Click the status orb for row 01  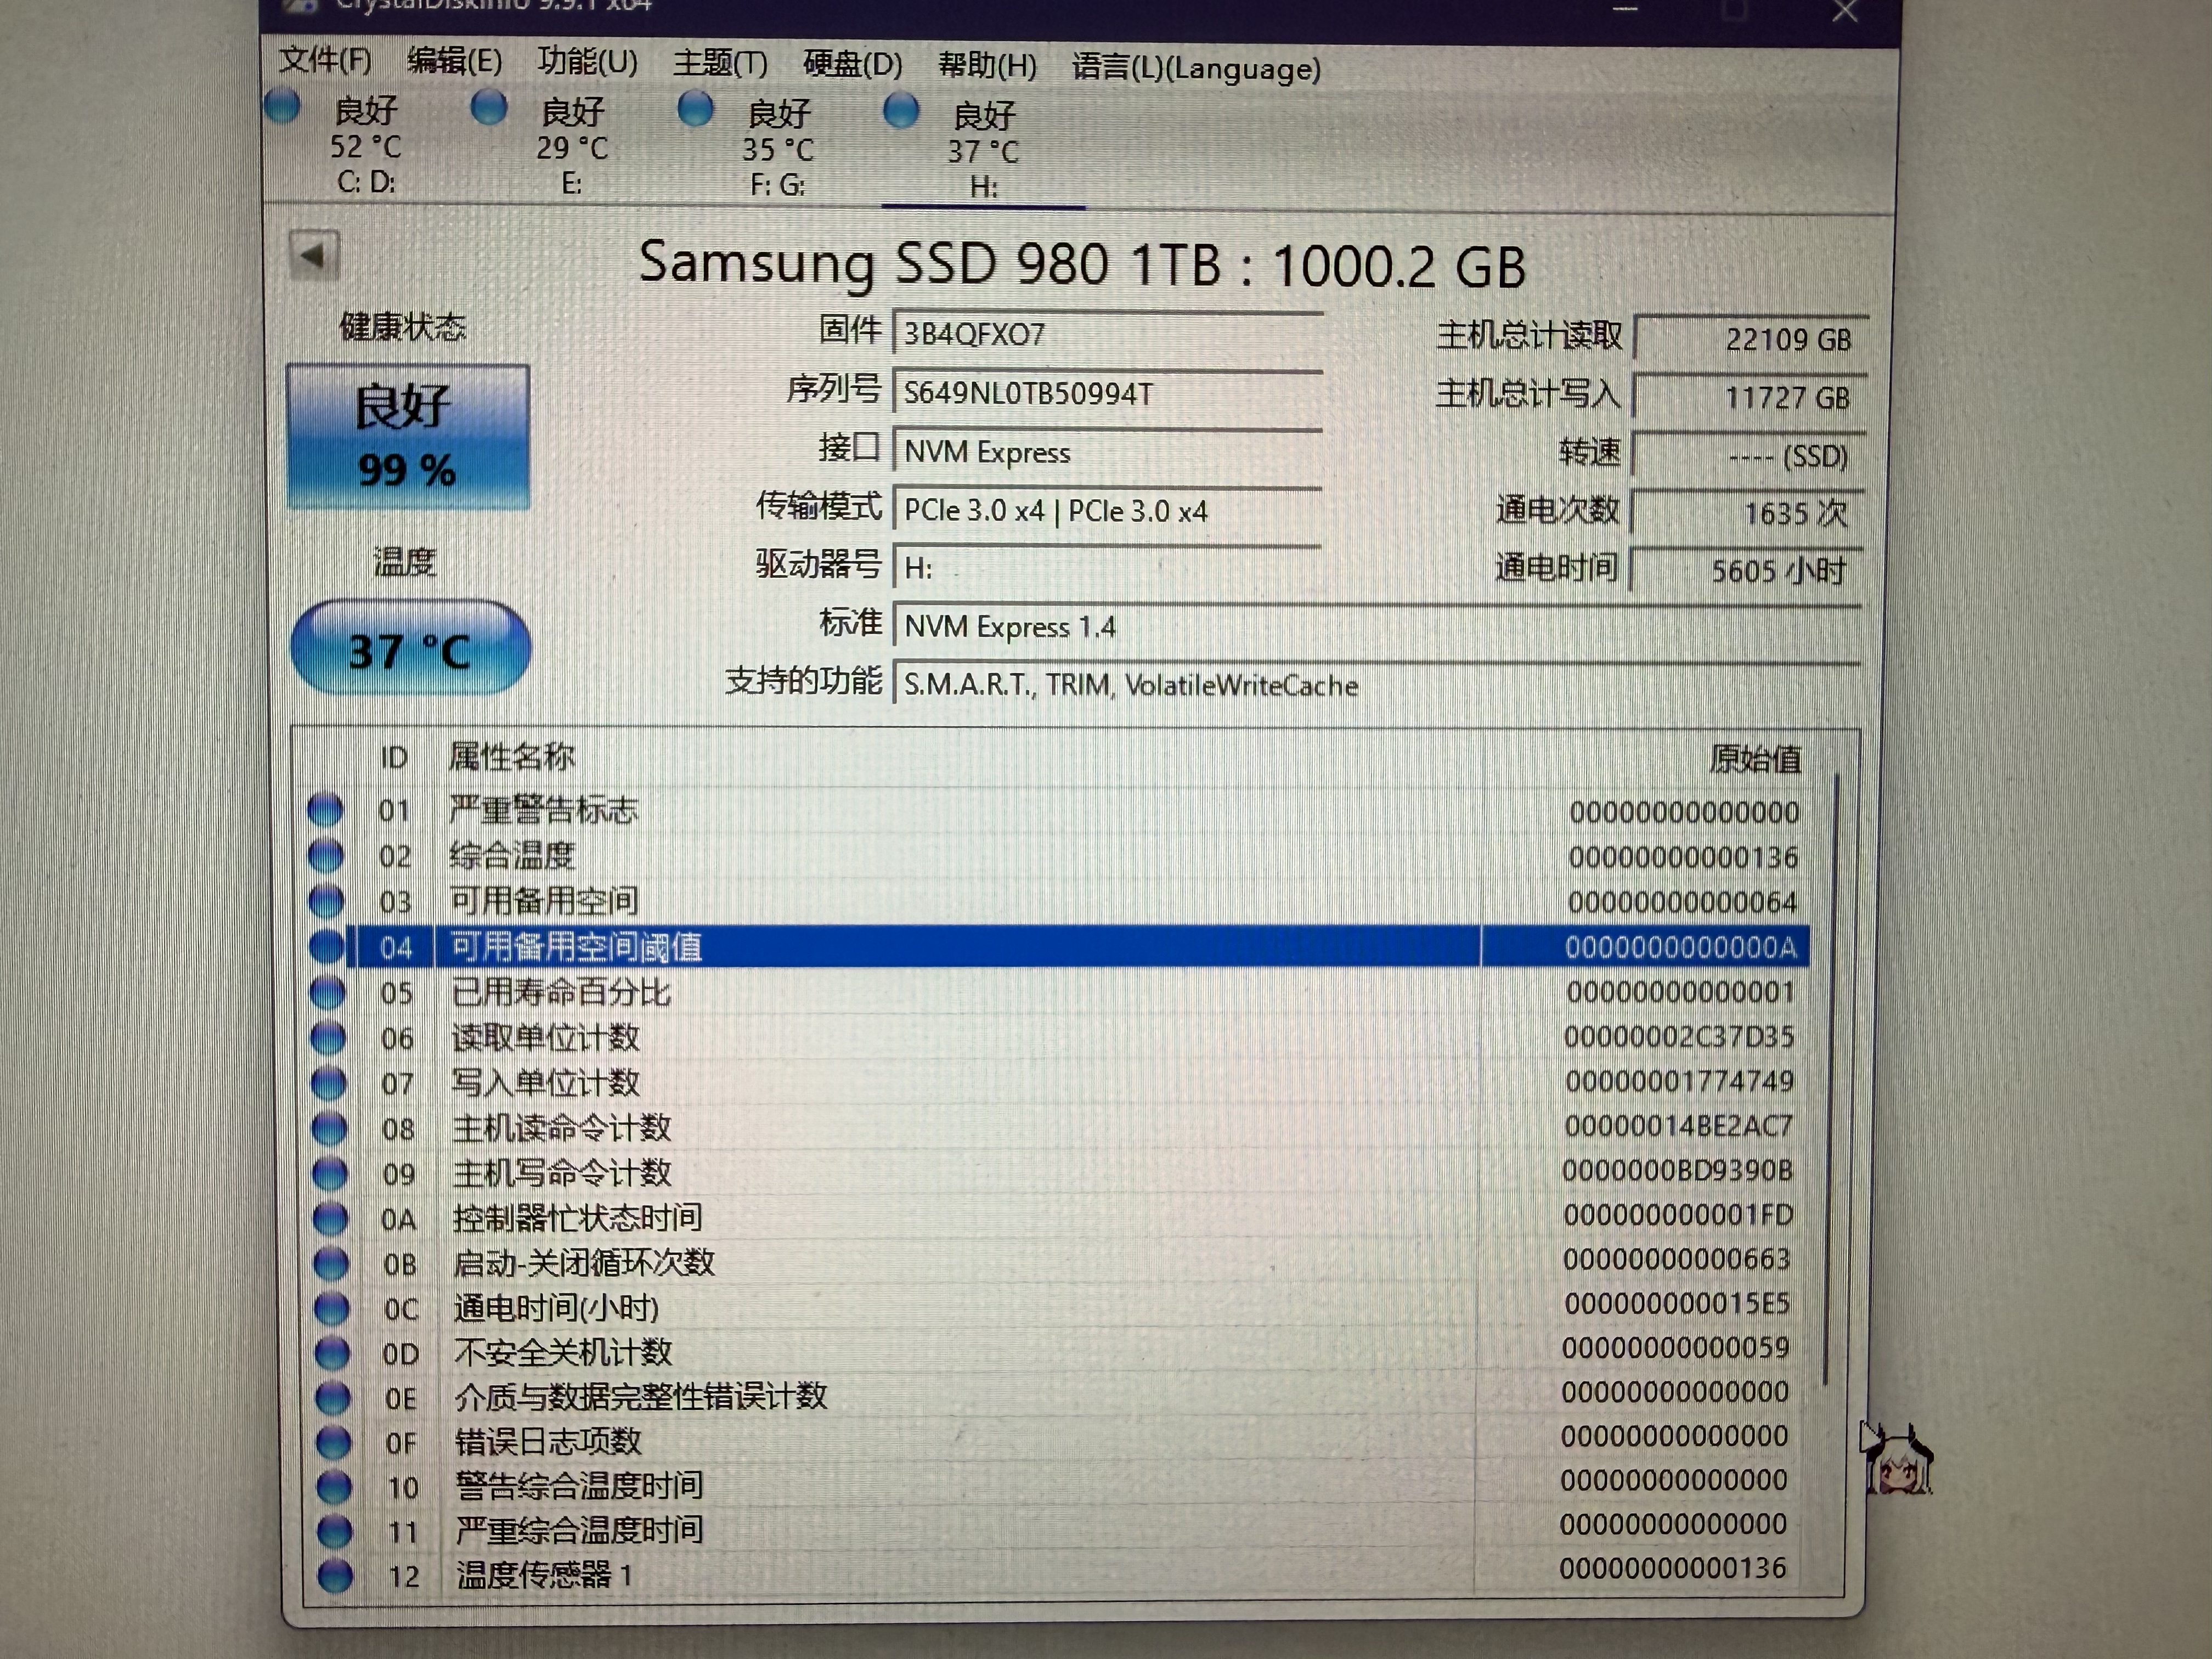[325, 810]
